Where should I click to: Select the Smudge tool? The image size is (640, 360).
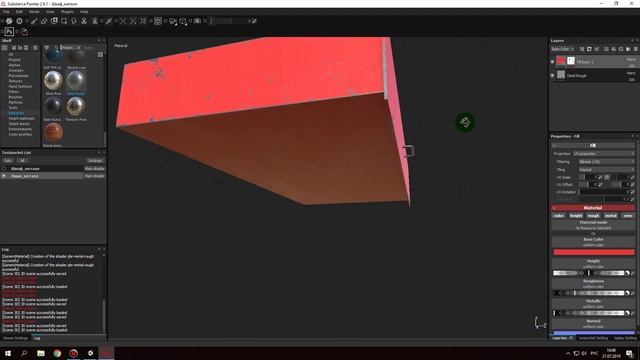click(x=74, y=21)
